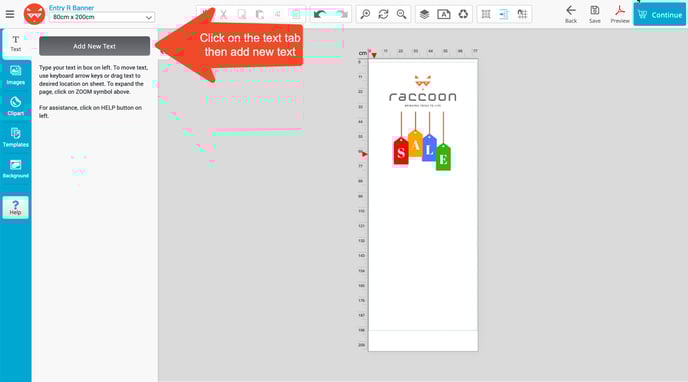Click the refresh view icon
The image size is (688, 382).
click(383, 14)
